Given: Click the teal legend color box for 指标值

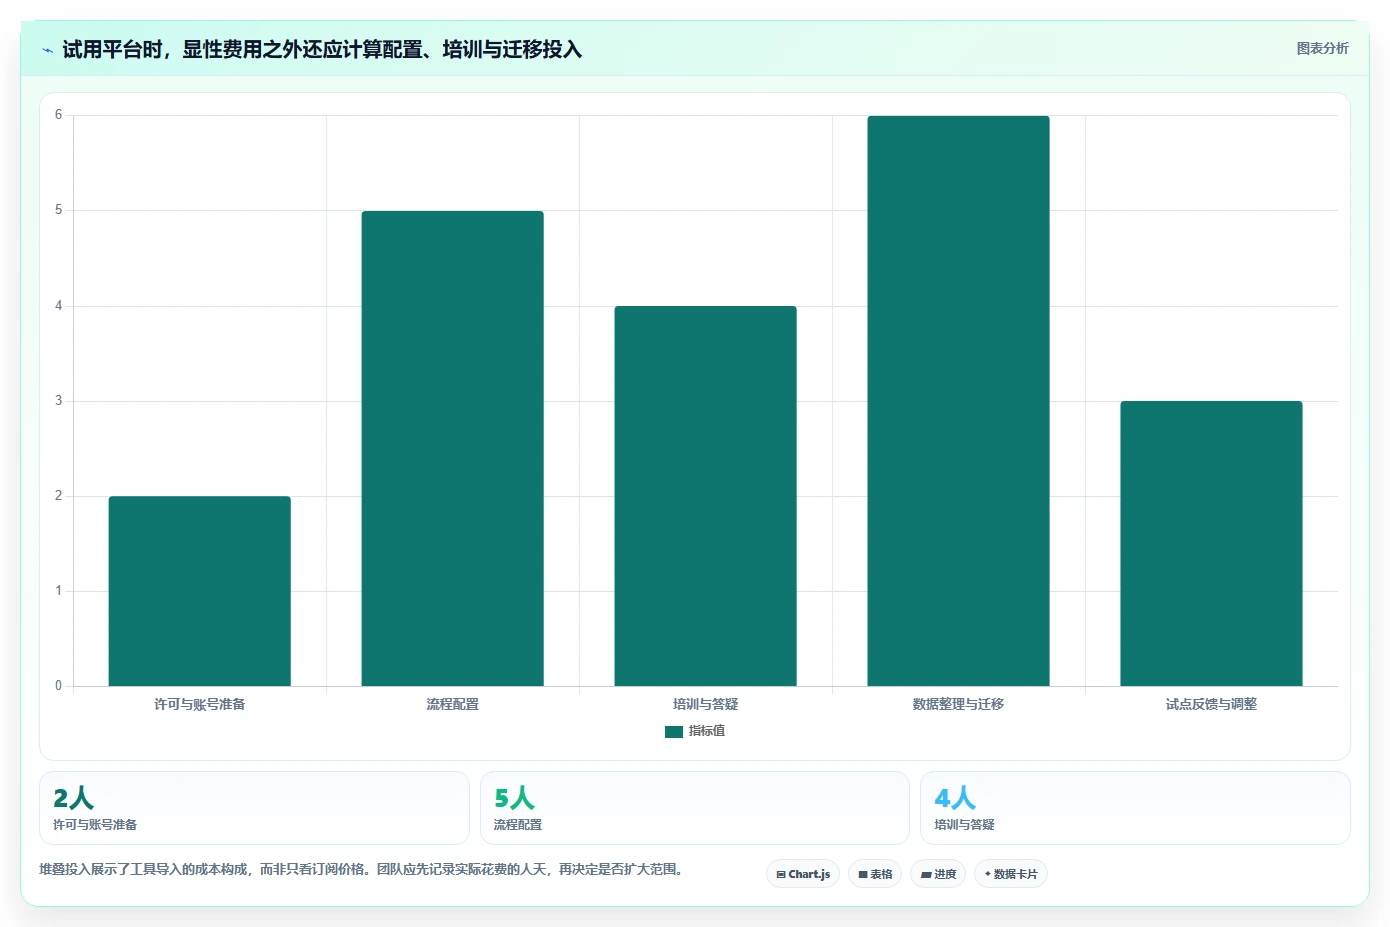Looking at the screenshot, I should coord(674,732).
